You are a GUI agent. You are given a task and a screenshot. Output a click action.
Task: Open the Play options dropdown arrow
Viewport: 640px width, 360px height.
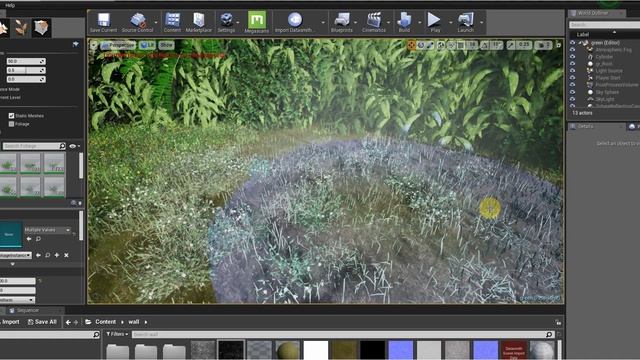451,22
